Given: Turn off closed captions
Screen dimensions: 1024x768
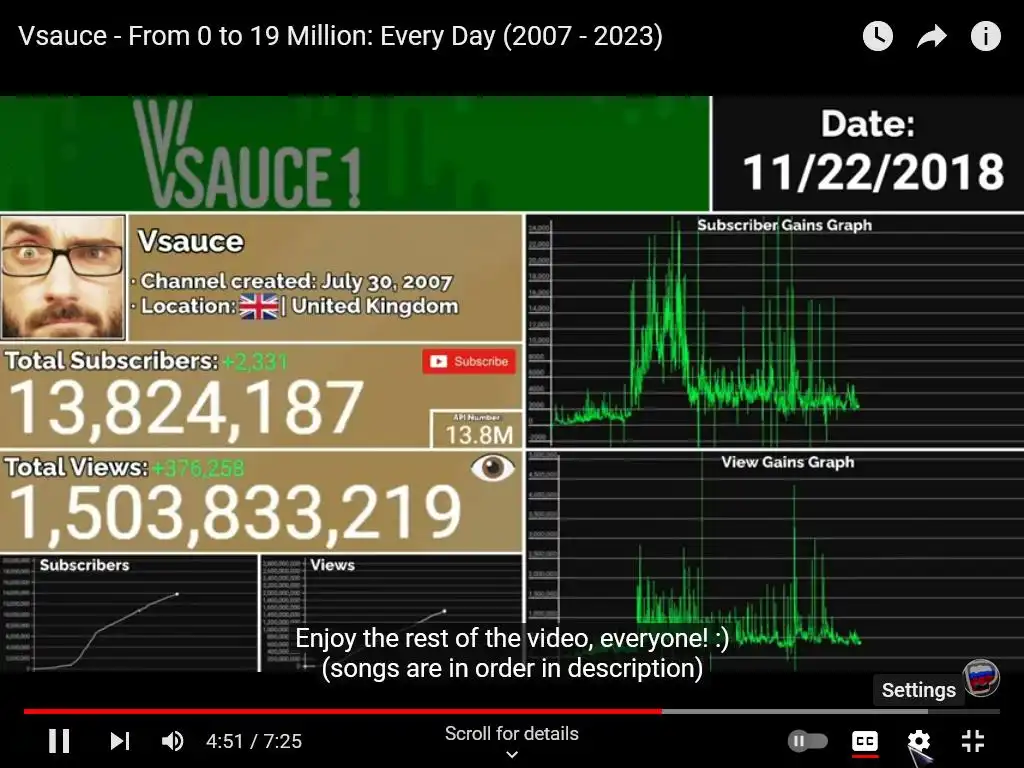Looking at the screenshot, I should coord(865,741).
